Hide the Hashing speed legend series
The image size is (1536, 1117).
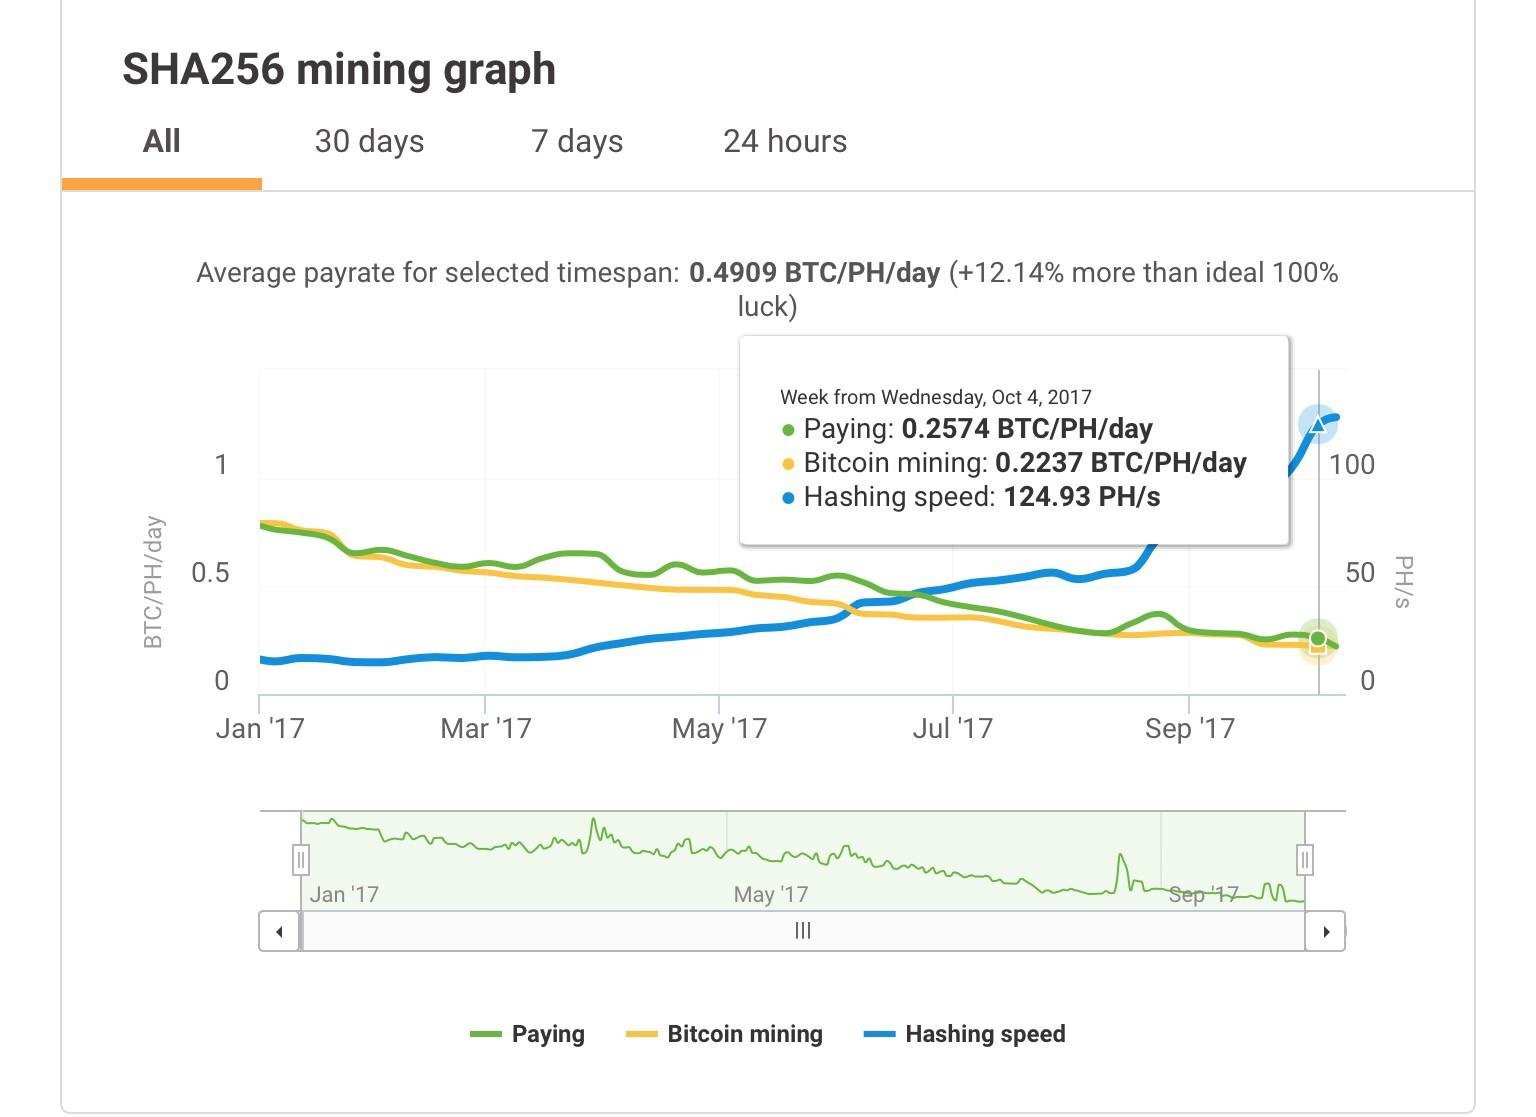tap(965, 1034)
